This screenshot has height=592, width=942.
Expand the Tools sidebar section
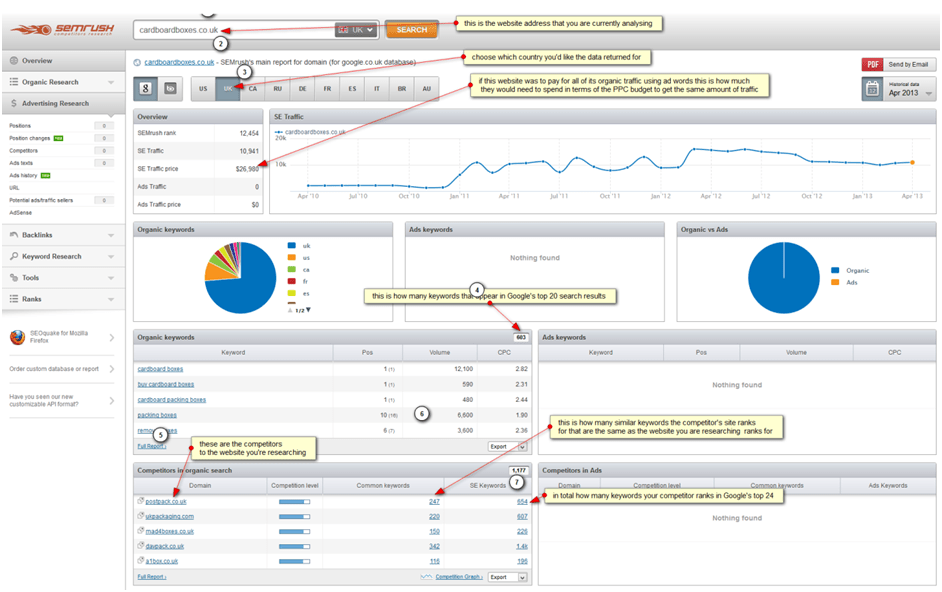click(111, 278)
